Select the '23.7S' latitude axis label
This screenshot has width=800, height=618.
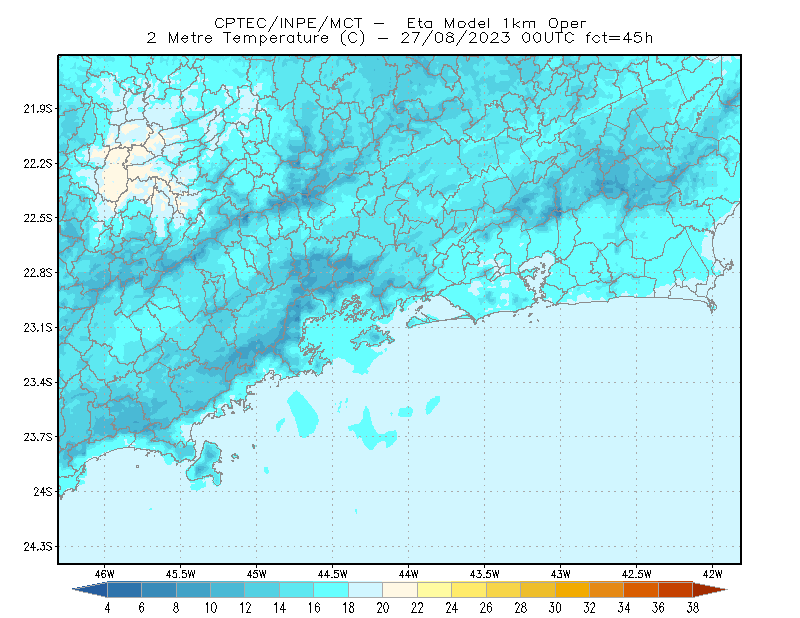[38, 437]
